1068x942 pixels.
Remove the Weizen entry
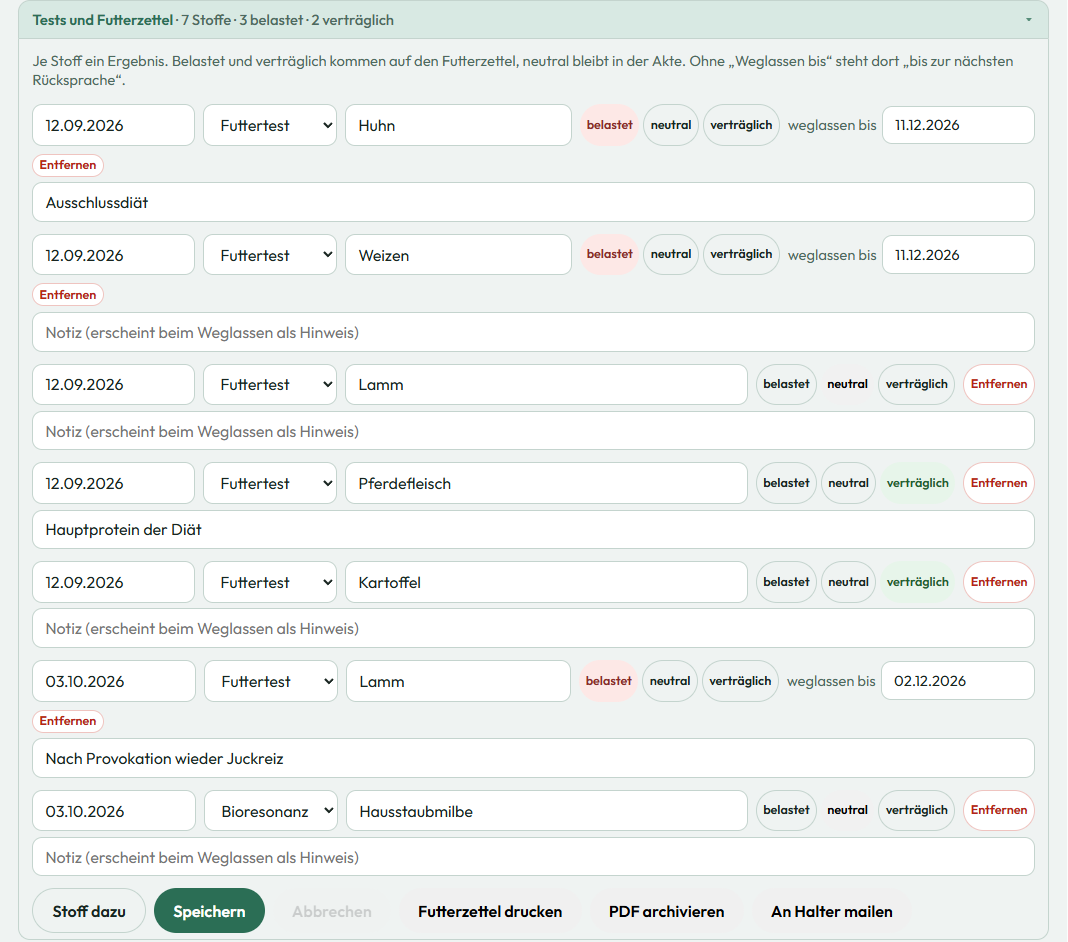pyautogui.click(x=67, y=295)
